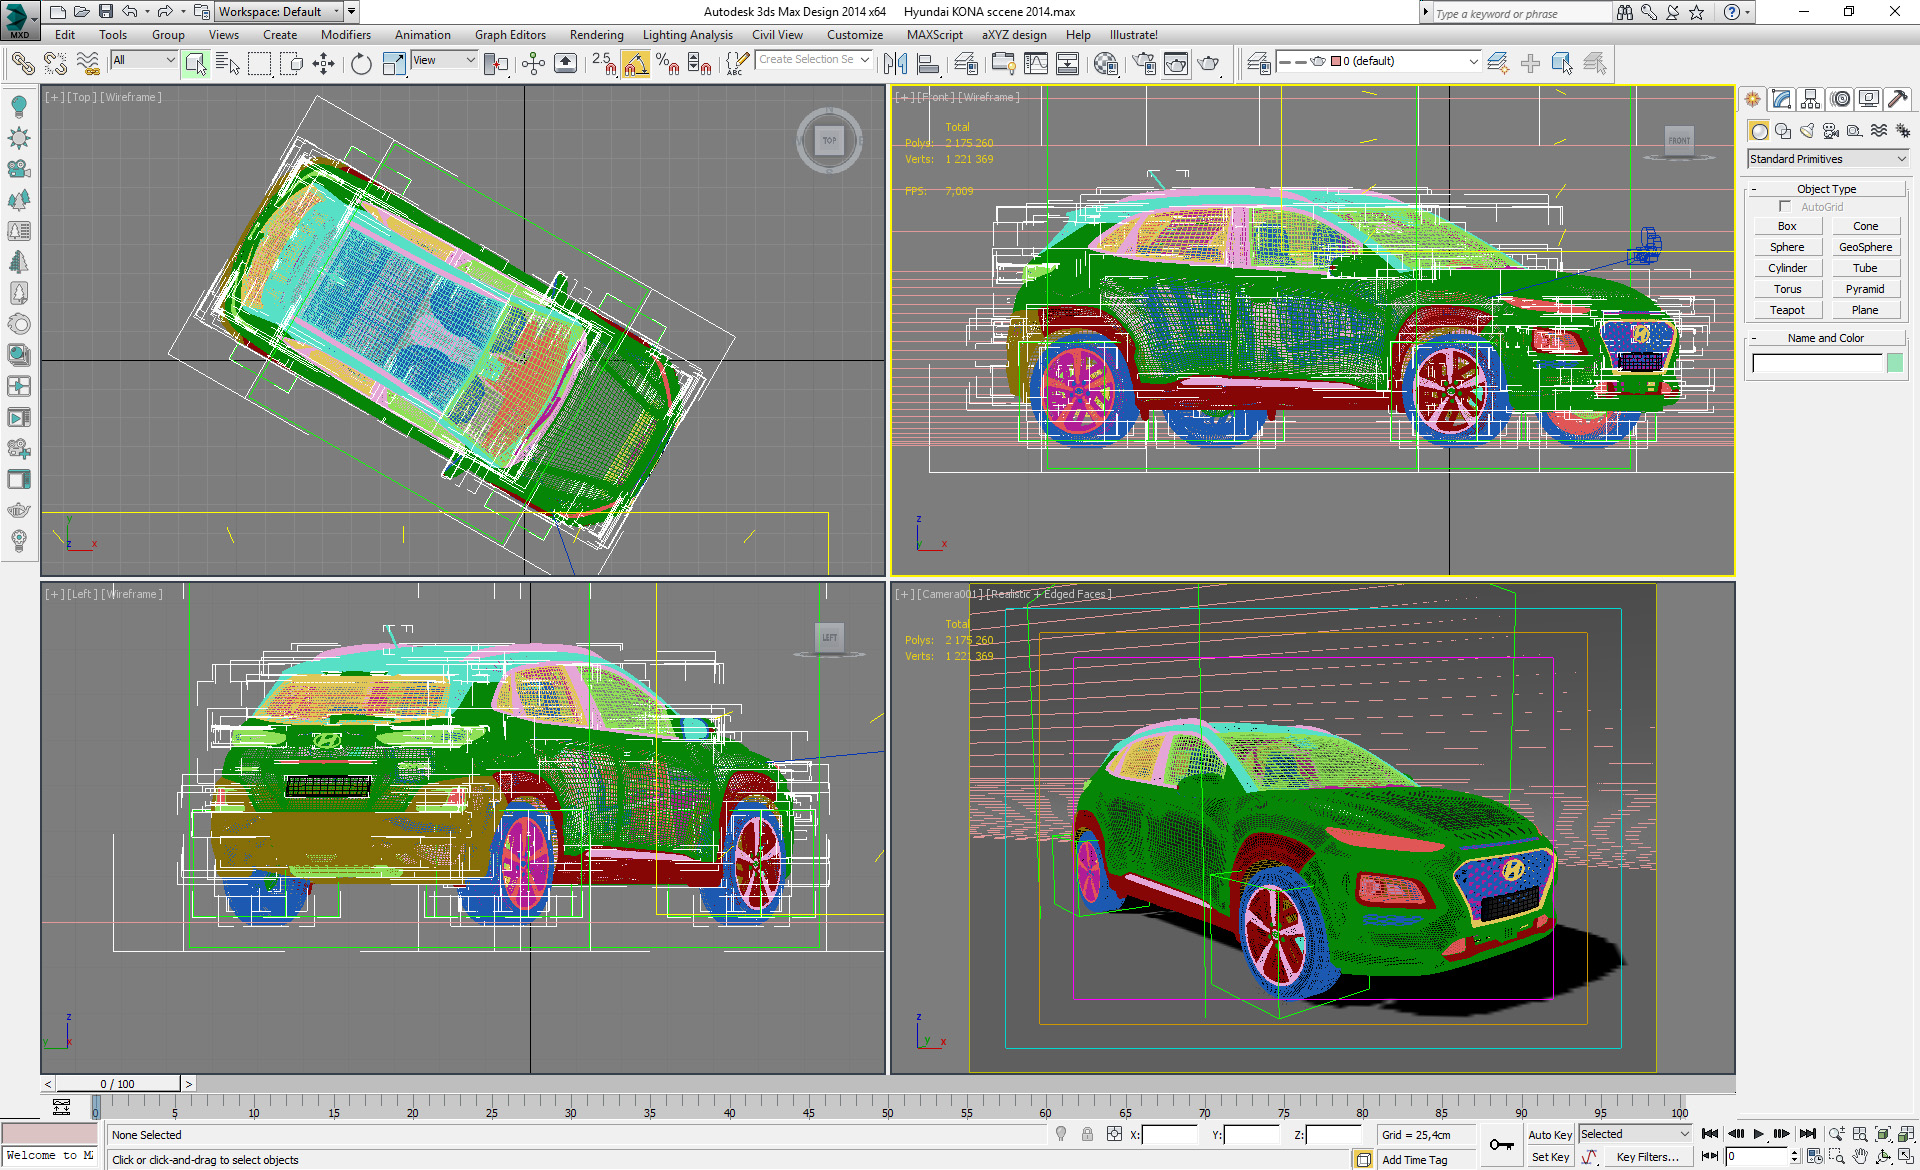1920x1170 pixels.
Task: Toggle Absolute/Offset transform type-in mode
Action: click(1114, 1134)
